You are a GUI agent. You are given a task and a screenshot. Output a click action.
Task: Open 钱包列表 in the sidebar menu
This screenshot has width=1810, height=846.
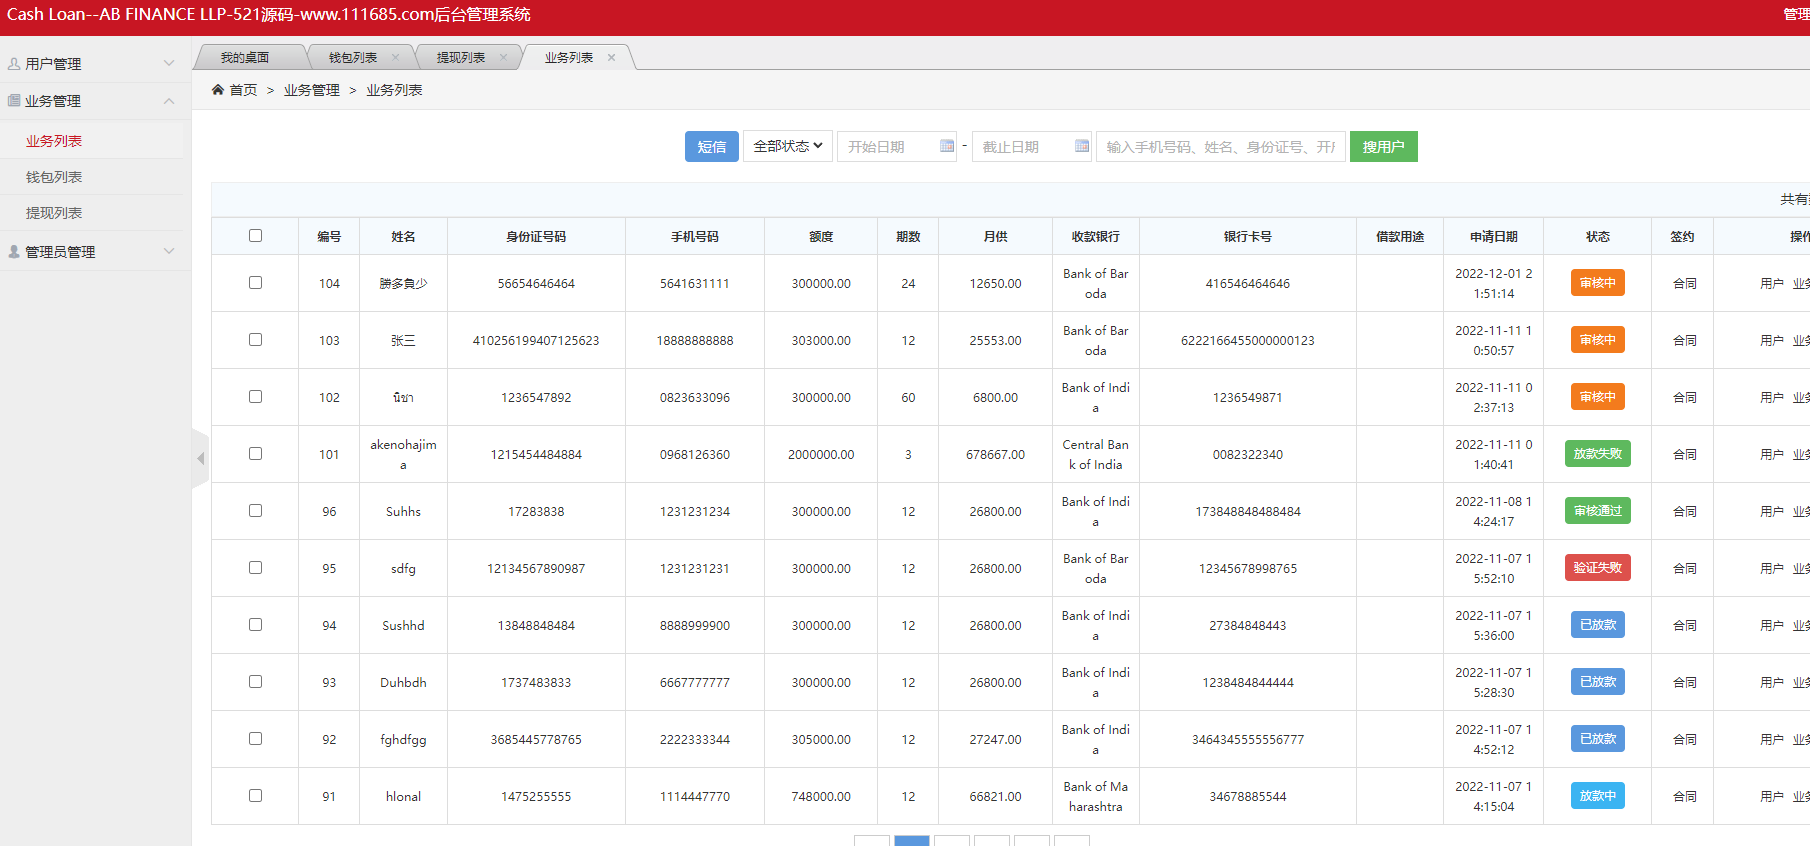pyautogui.click(x=54, y=177)
